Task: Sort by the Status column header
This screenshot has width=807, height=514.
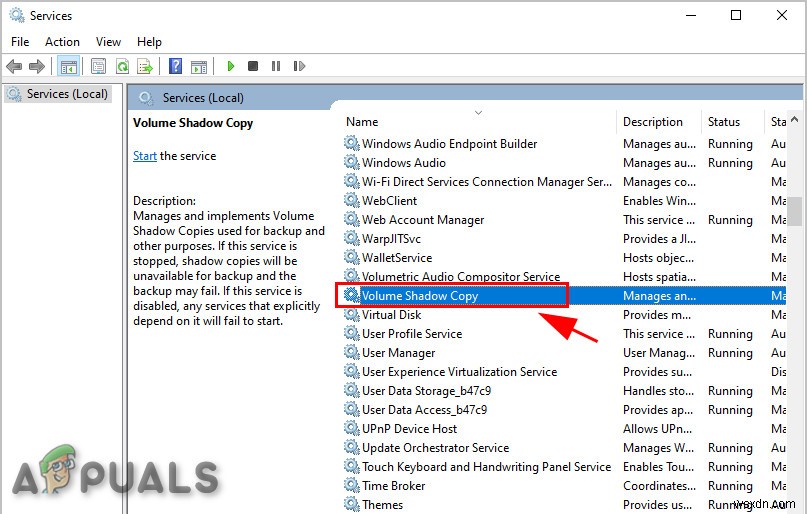Action: tap(733, 122)
